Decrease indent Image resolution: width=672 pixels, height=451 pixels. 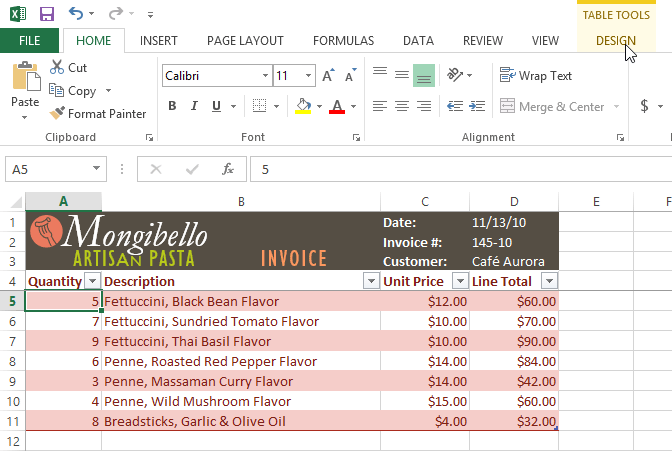[455, 106]
